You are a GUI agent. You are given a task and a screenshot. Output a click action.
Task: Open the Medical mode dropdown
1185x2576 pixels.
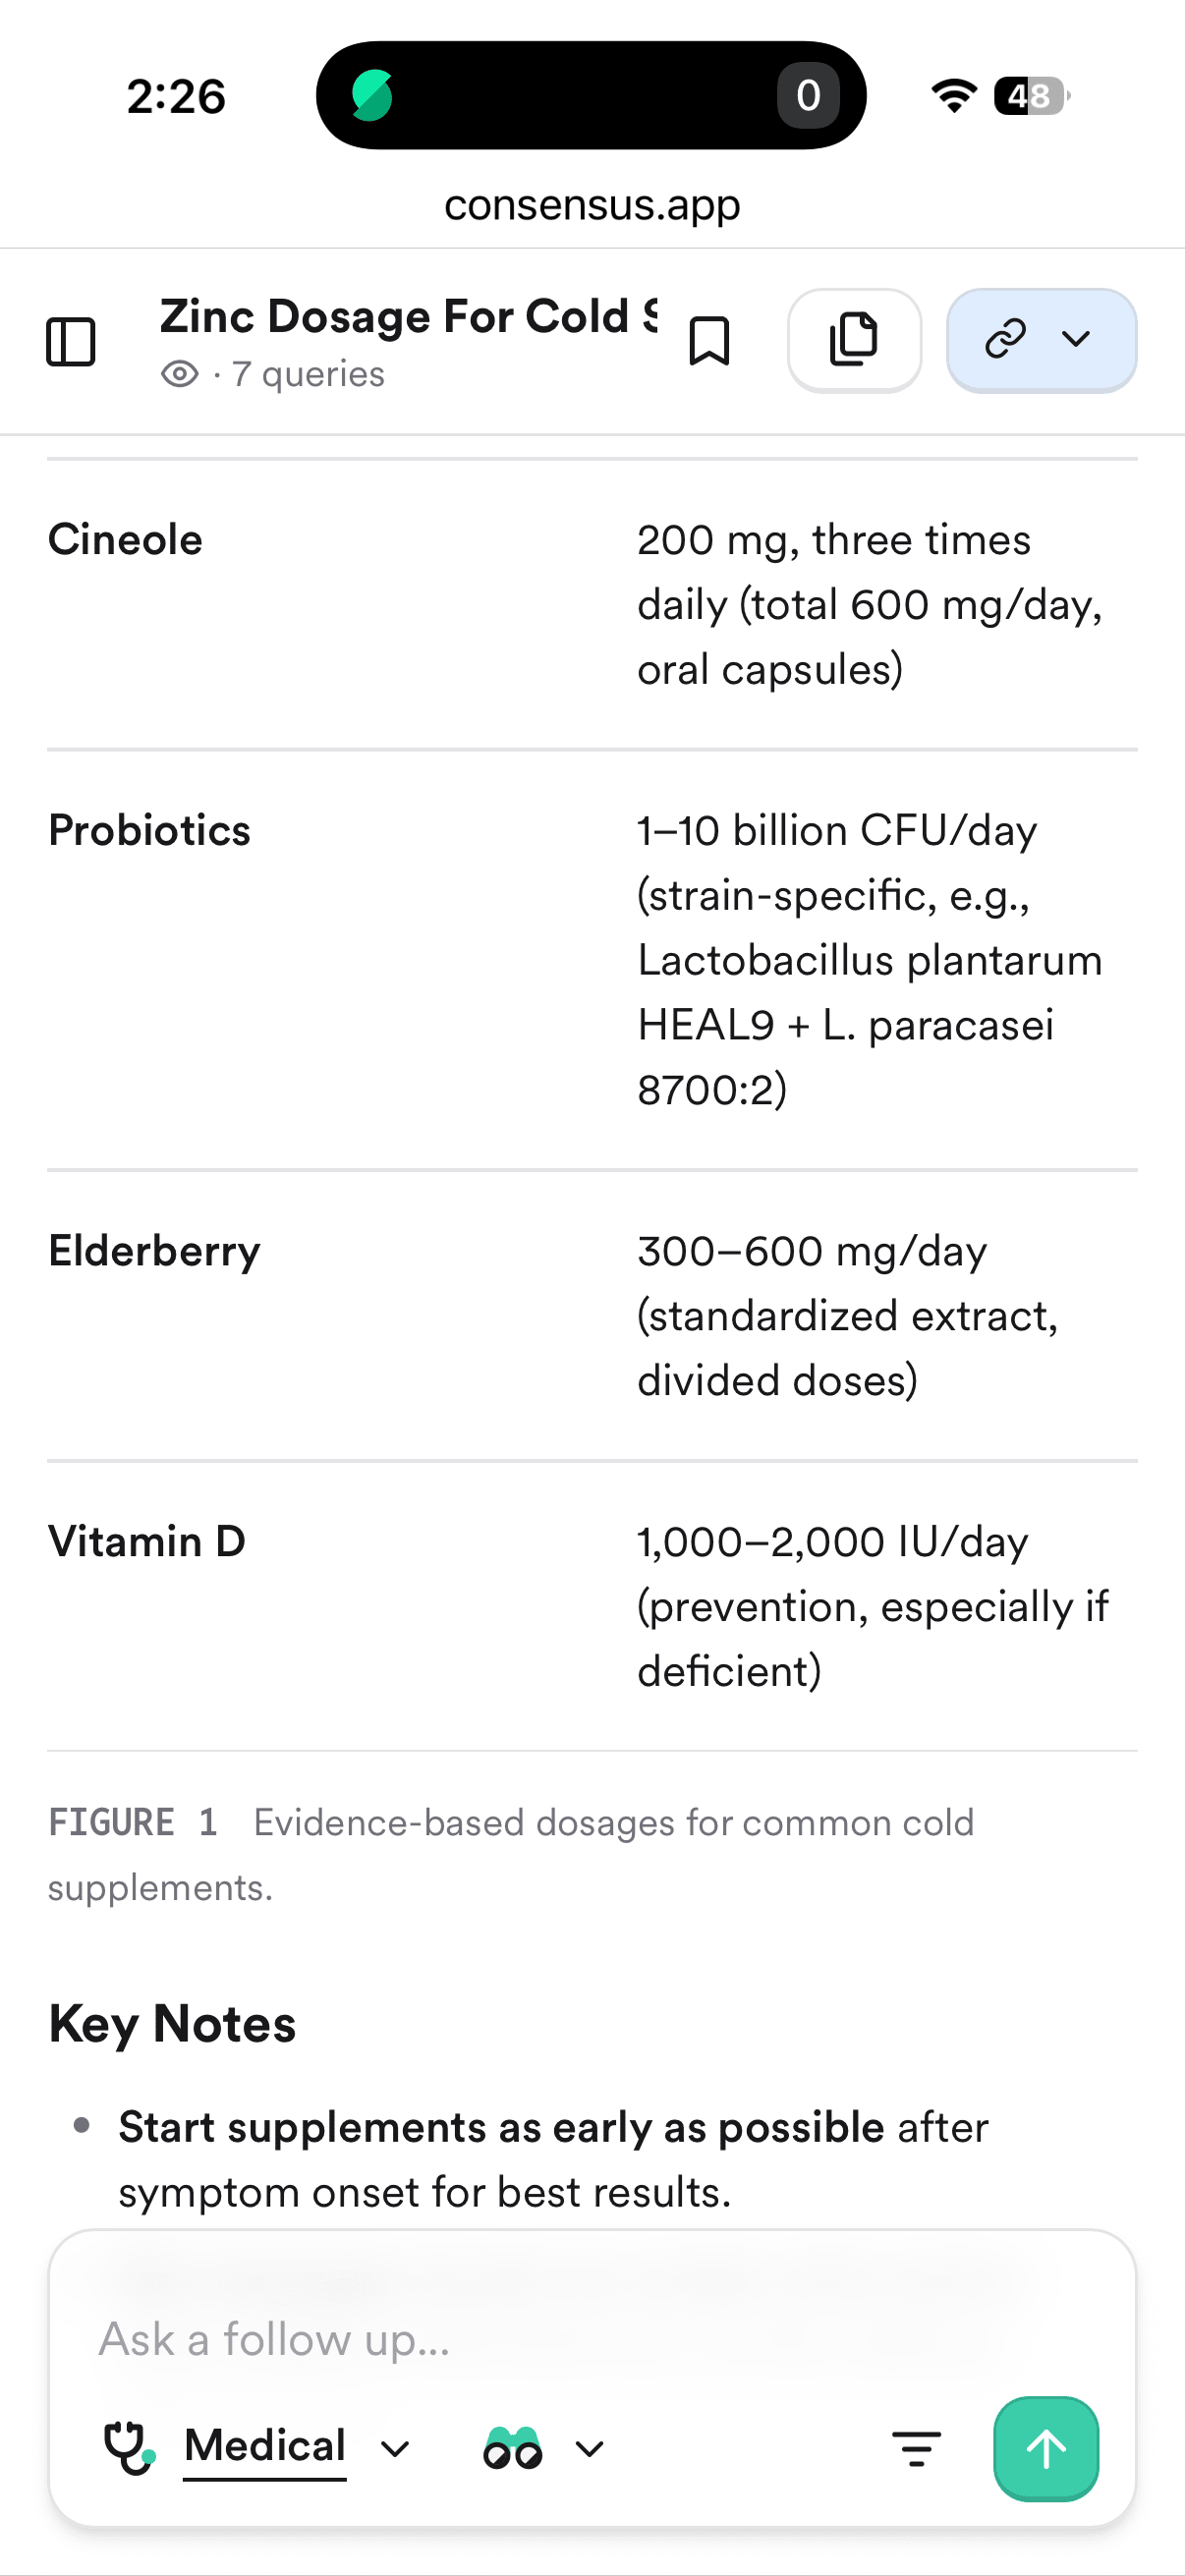(396, 2448)
